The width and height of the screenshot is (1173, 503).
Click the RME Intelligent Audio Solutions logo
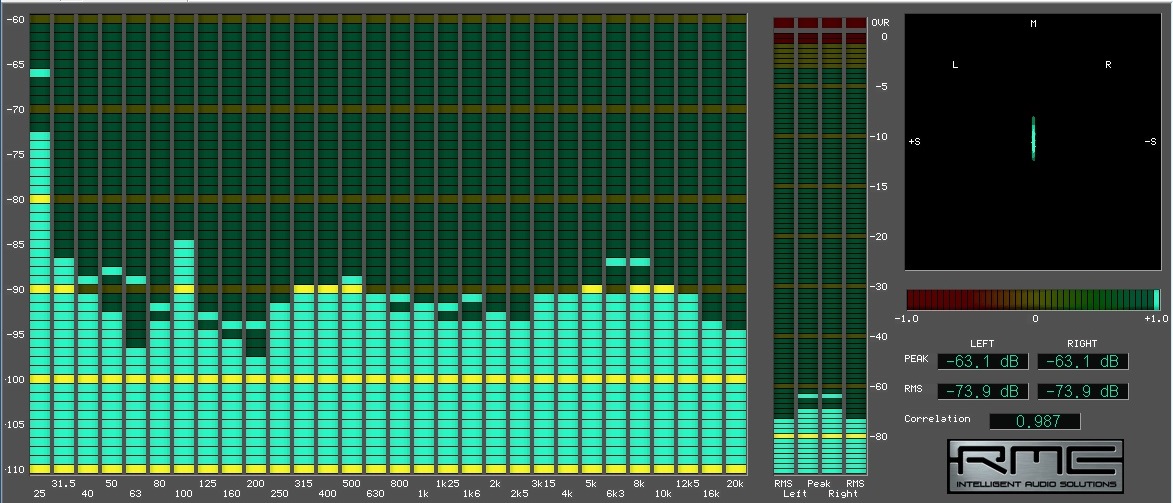[x=1035, y=466]
